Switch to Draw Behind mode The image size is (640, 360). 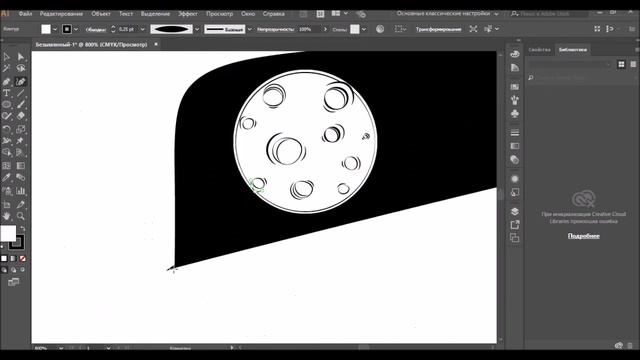click(13, 270)
